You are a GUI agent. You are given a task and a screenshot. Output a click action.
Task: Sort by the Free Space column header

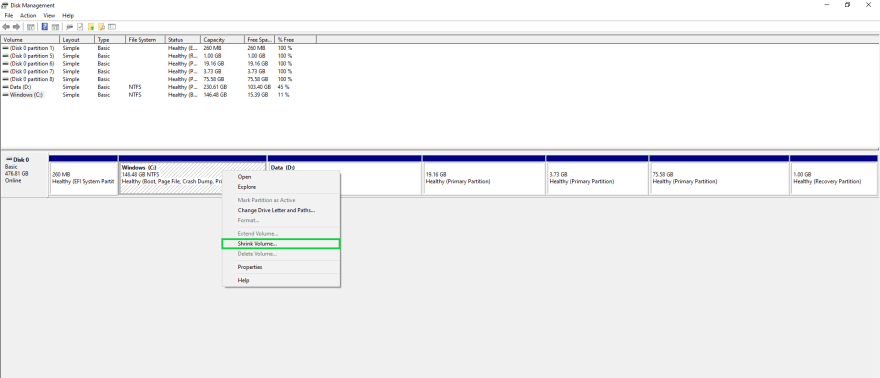259,40
